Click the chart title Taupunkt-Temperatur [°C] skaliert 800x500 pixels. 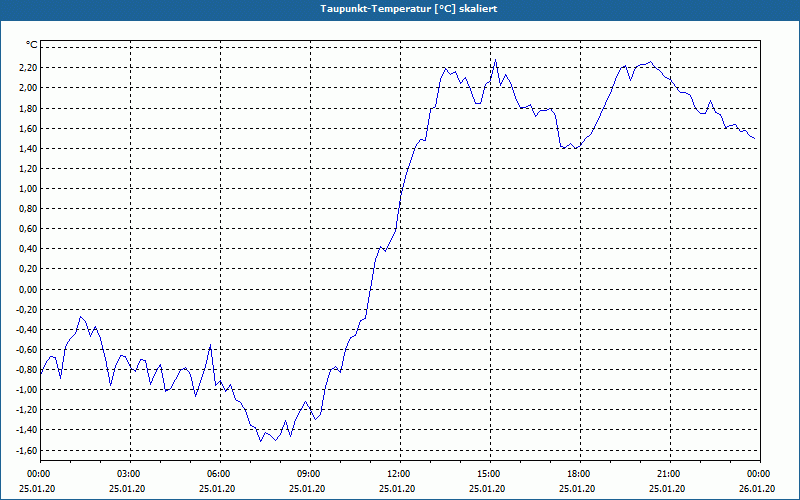click(x=409, y=9)
